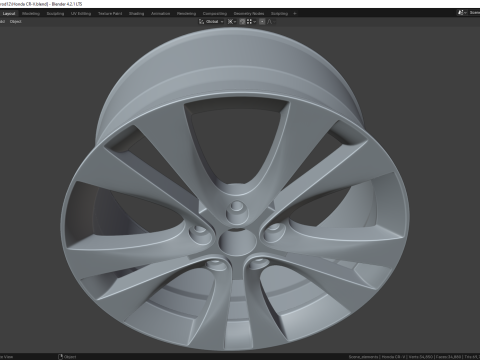The height and width of the screenshot is (360, 480).
Task: Open the snapping options dropdown
Action: click(x=251, y=22)
